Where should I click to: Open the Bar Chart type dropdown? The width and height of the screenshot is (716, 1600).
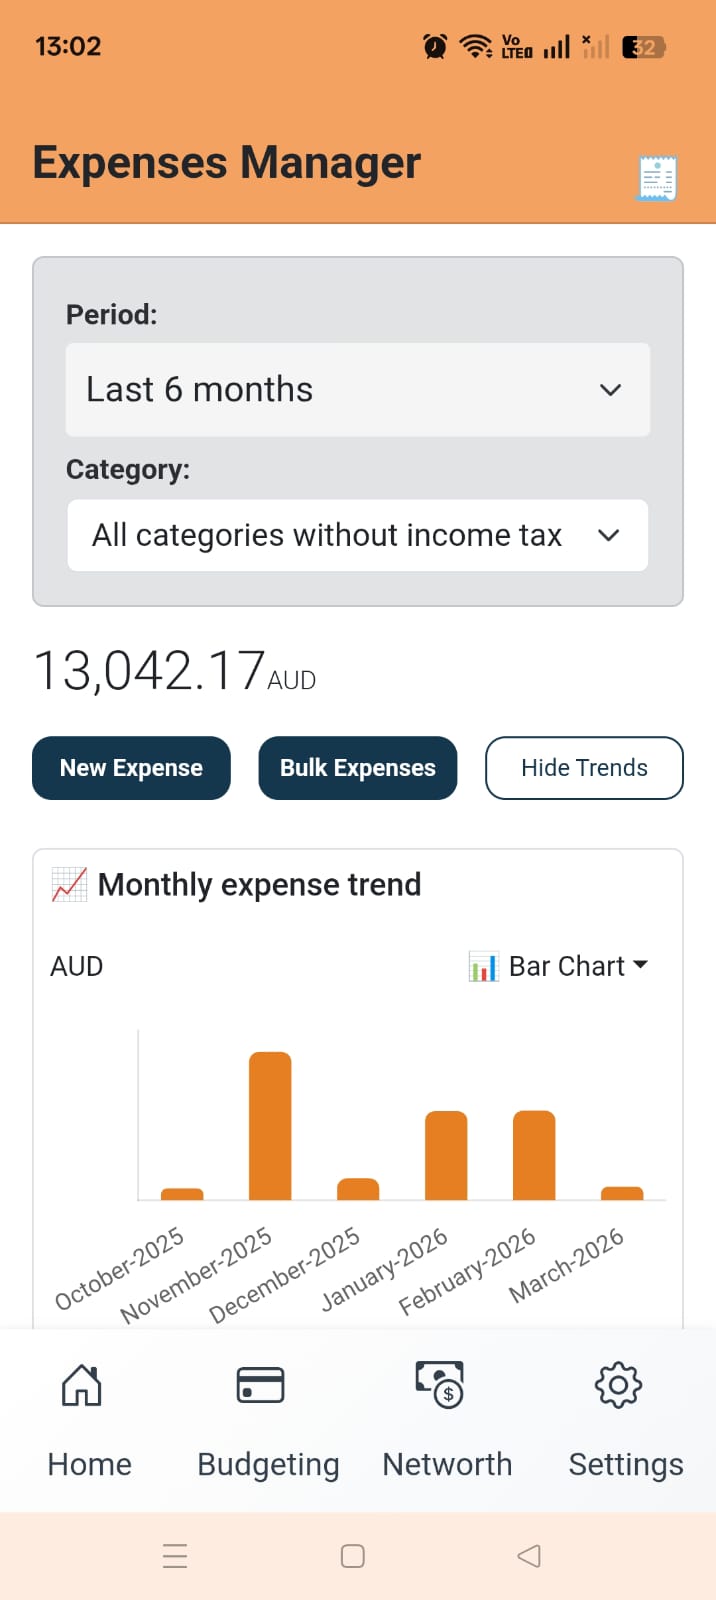pos(559,966)
